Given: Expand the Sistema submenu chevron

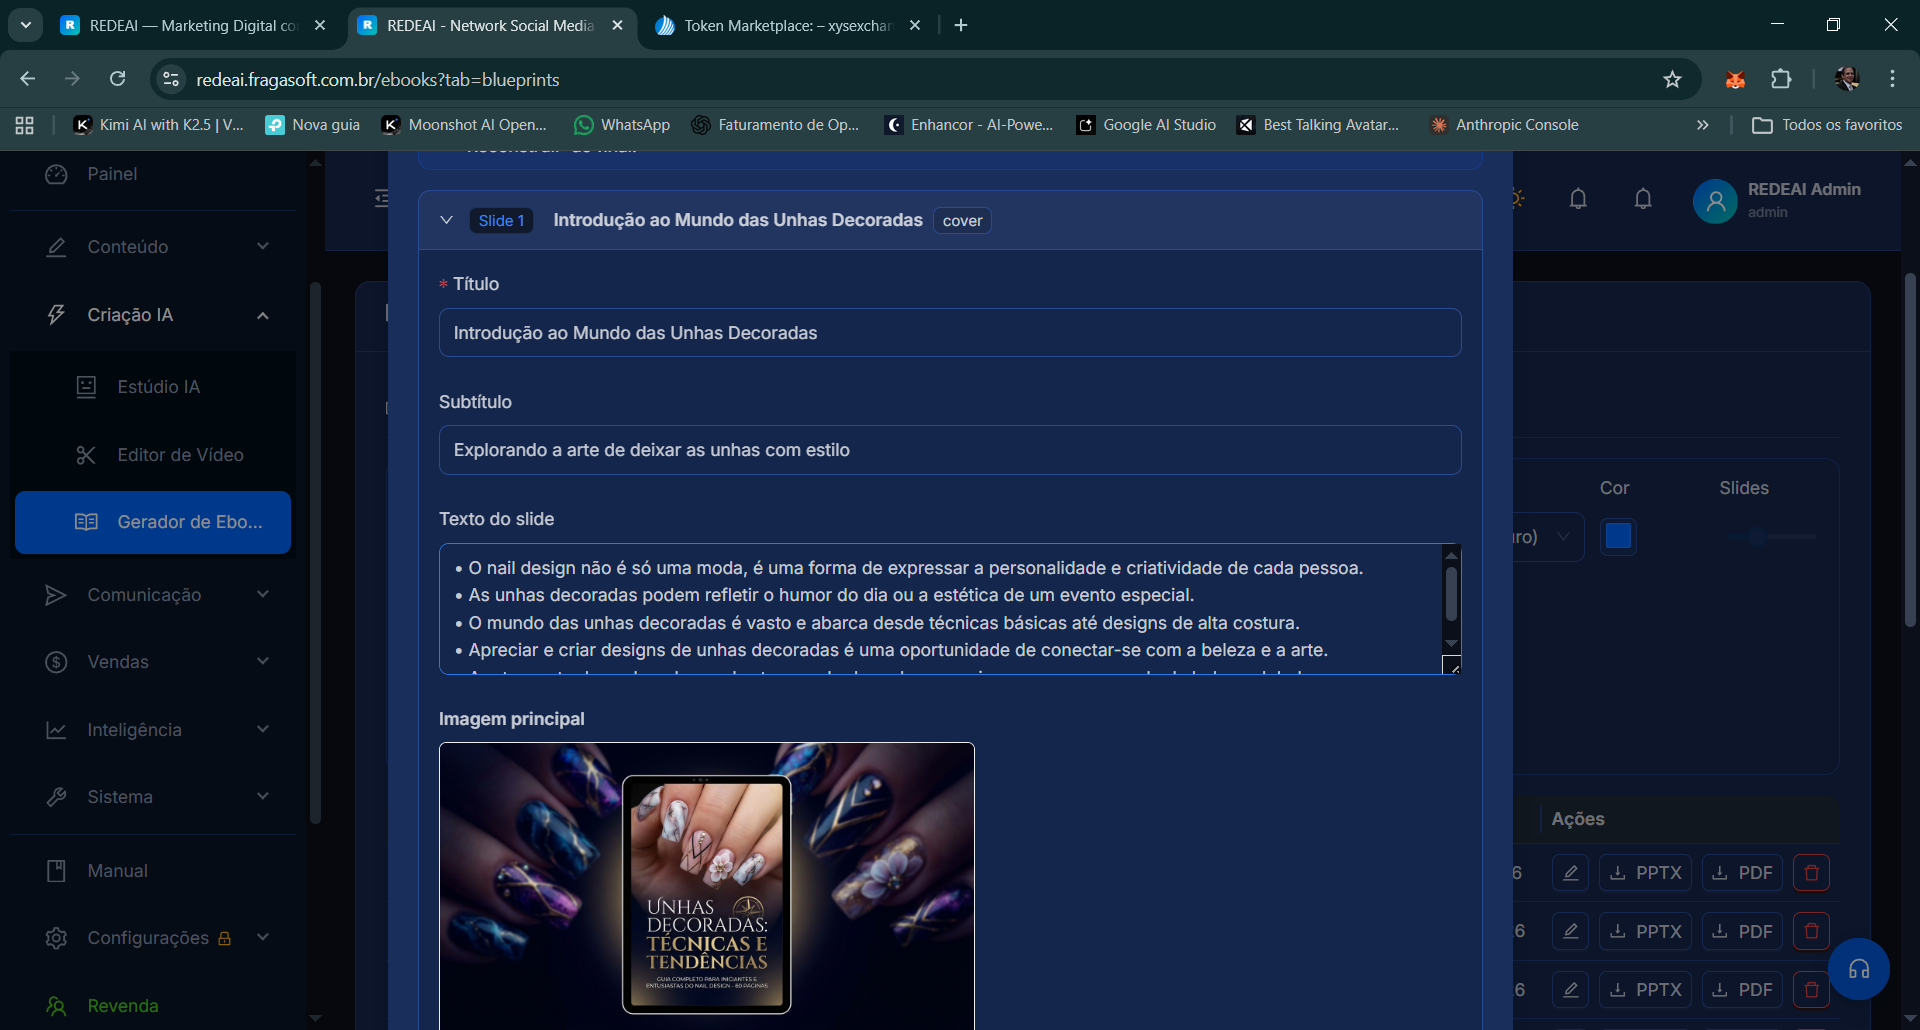Looking at the screenshot, I should (x=263, y=796).
